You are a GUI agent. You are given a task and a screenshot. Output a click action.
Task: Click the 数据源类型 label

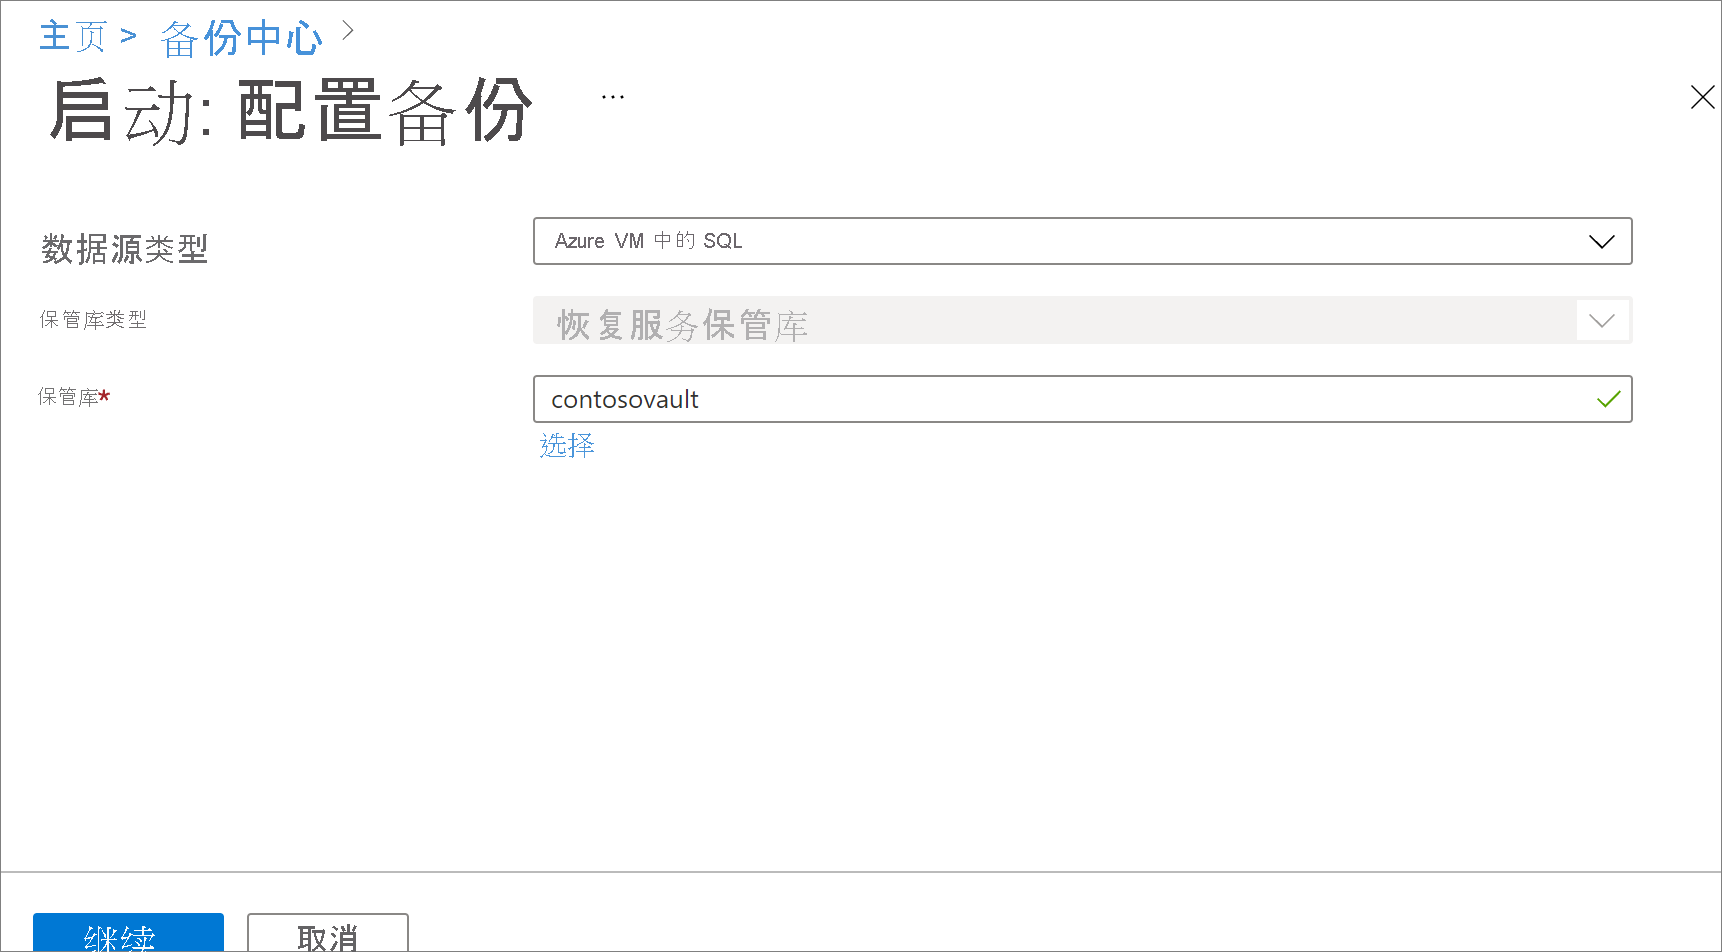point(124,250)
